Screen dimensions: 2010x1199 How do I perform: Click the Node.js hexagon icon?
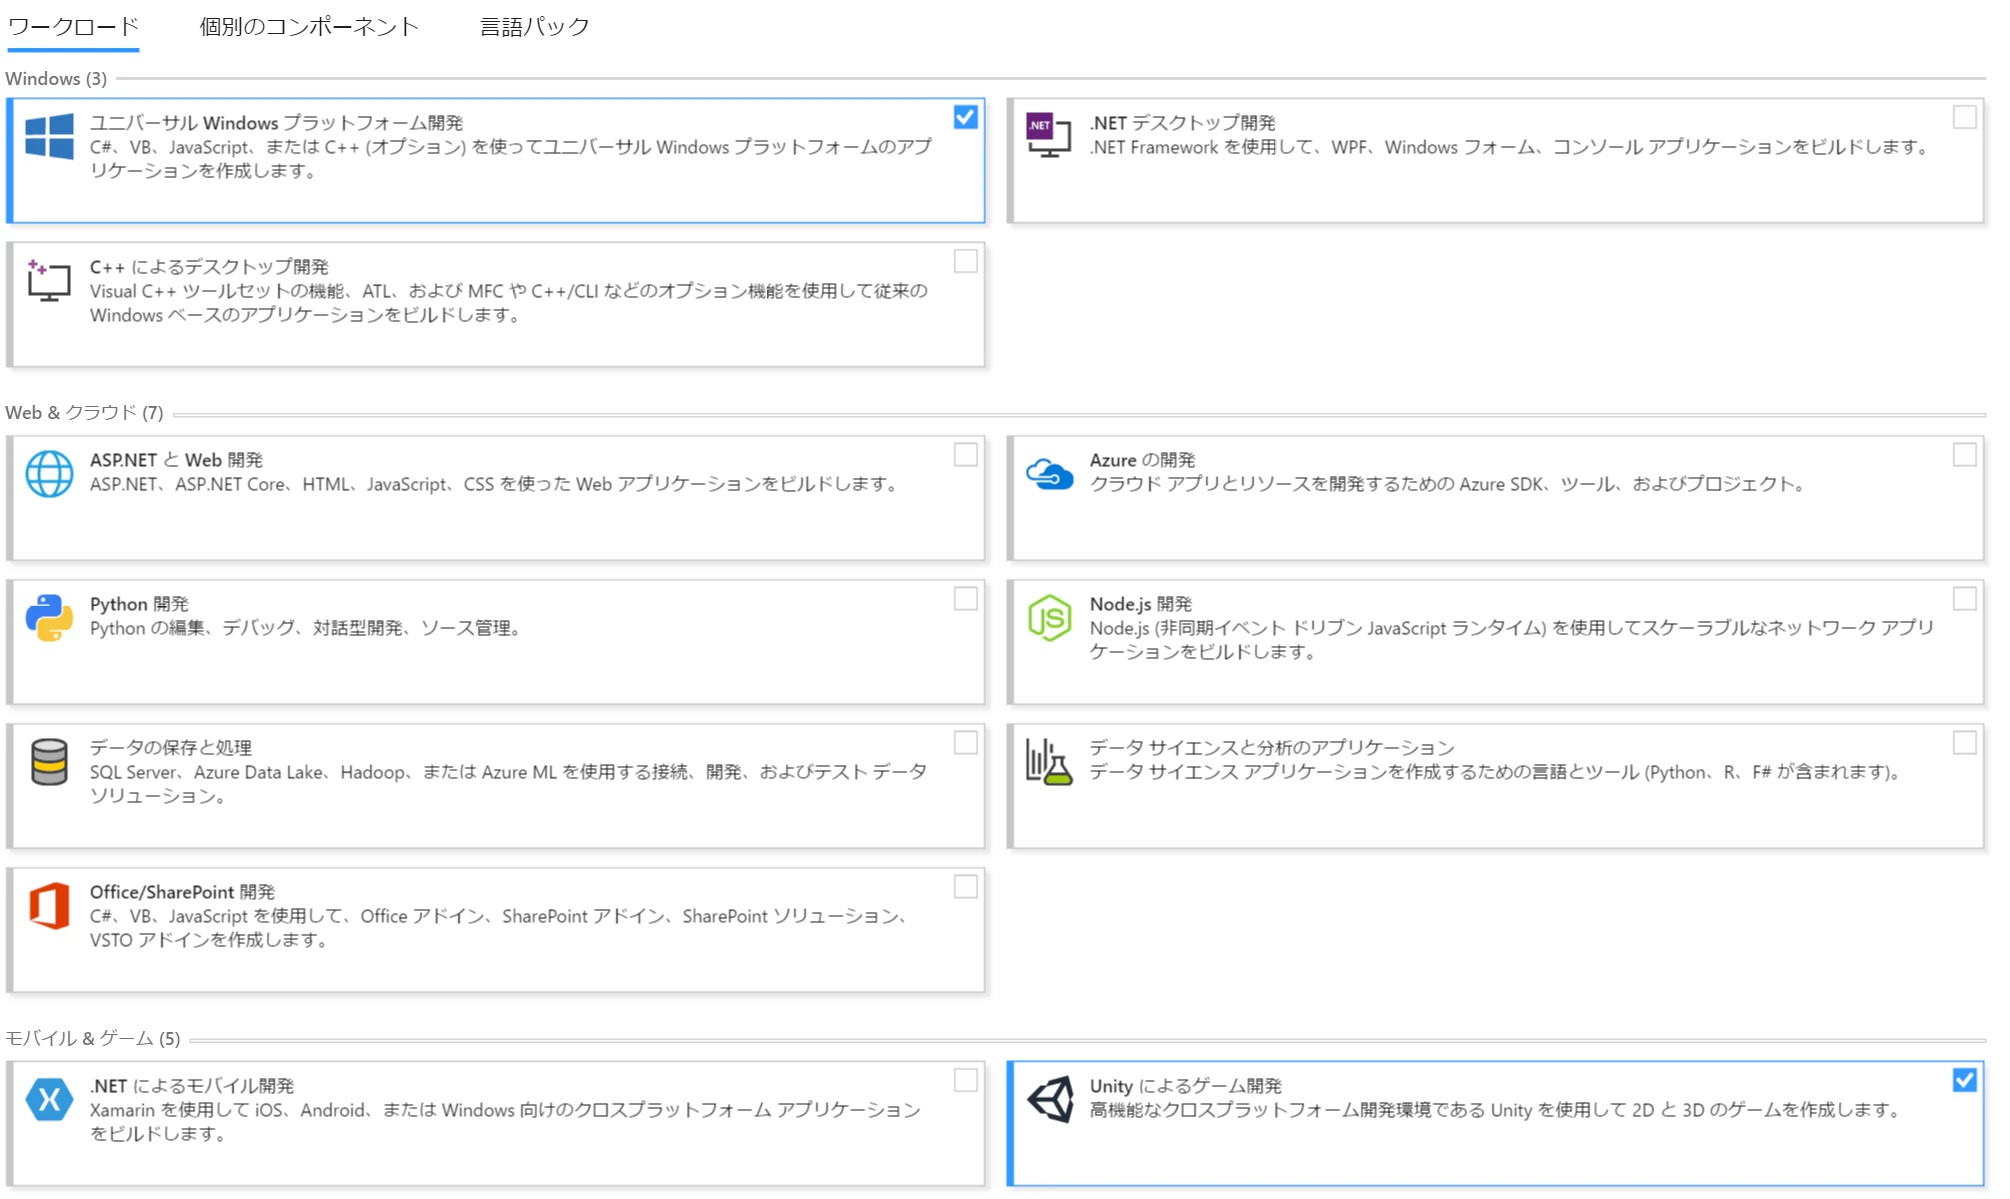[1049, 617]
